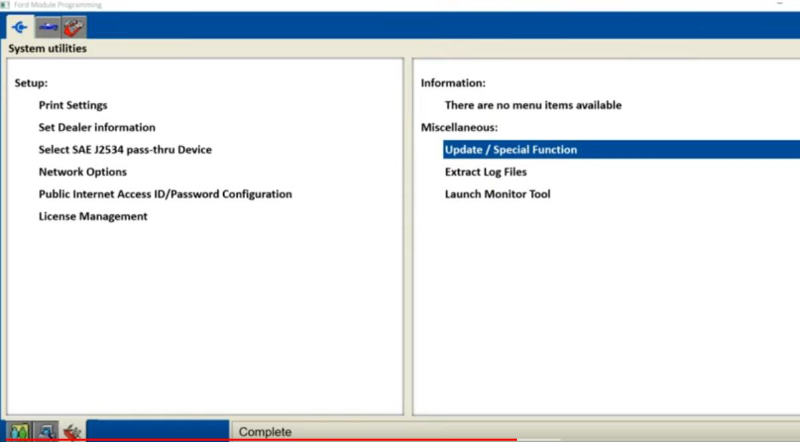The width and height of the screenshot is (800, 442).
Task: Click the bottom green figures icon
Action: coord(19,431)
